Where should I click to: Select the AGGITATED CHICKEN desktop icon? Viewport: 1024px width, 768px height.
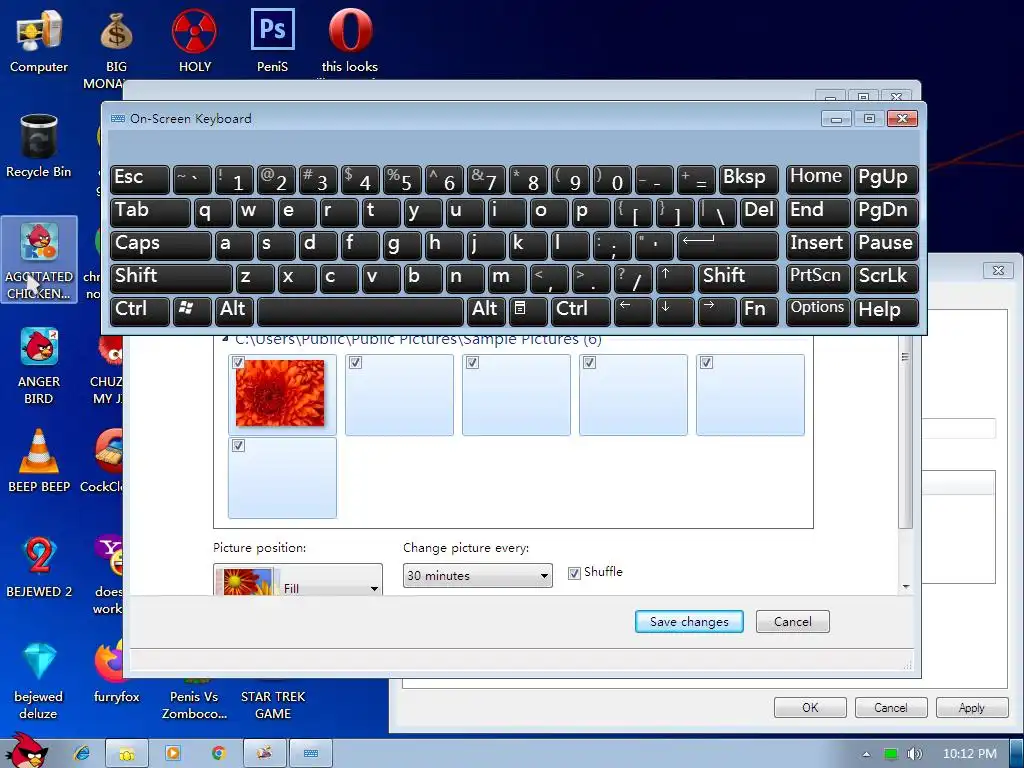pos(39,260)
